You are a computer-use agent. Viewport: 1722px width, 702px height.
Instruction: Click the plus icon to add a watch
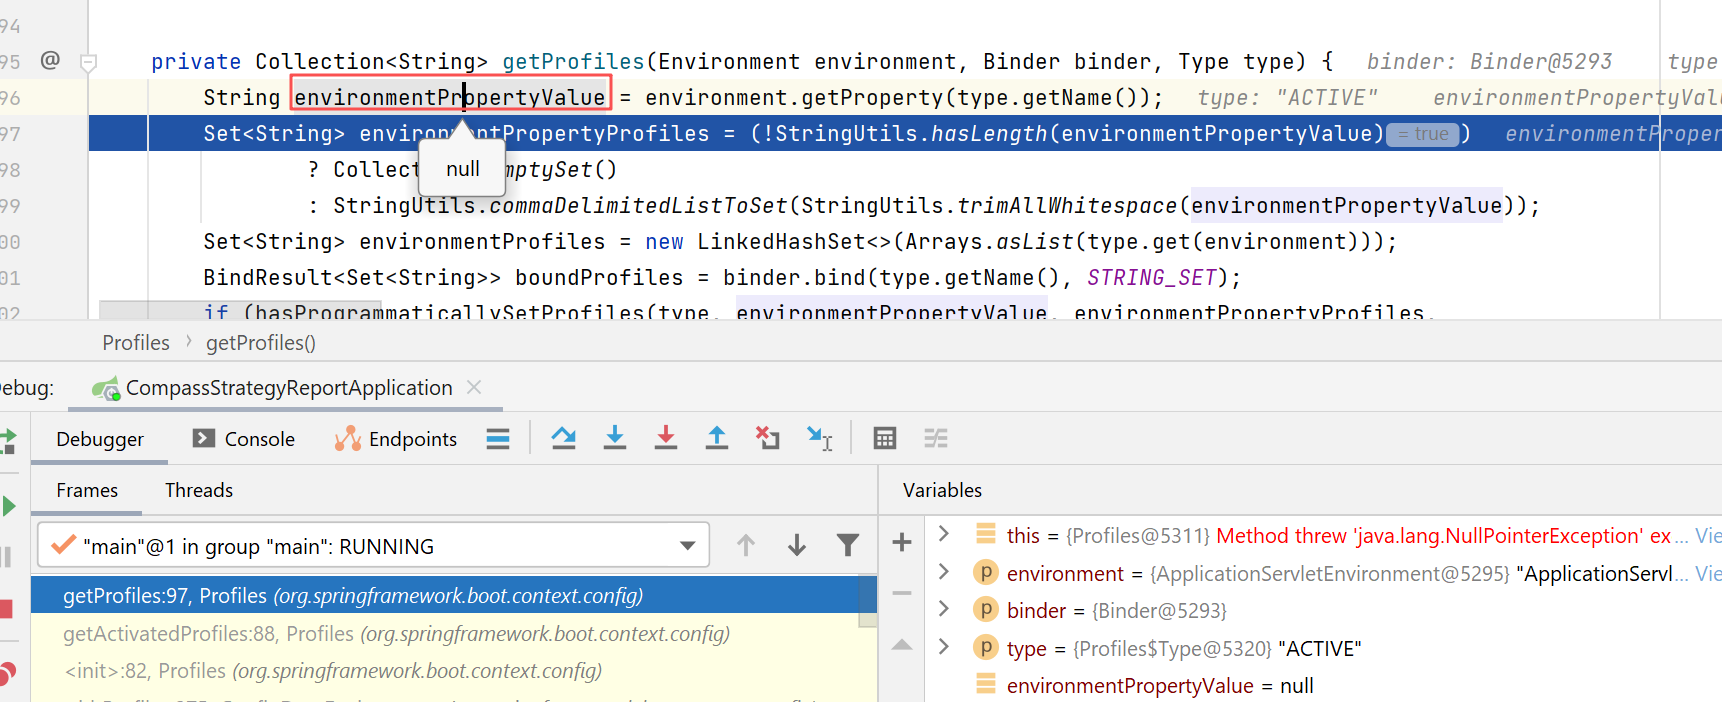902,542
